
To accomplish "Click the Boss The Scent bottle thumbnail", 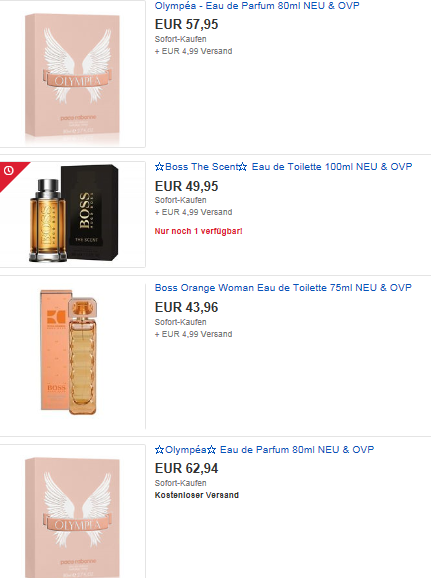I will [74, 213].
